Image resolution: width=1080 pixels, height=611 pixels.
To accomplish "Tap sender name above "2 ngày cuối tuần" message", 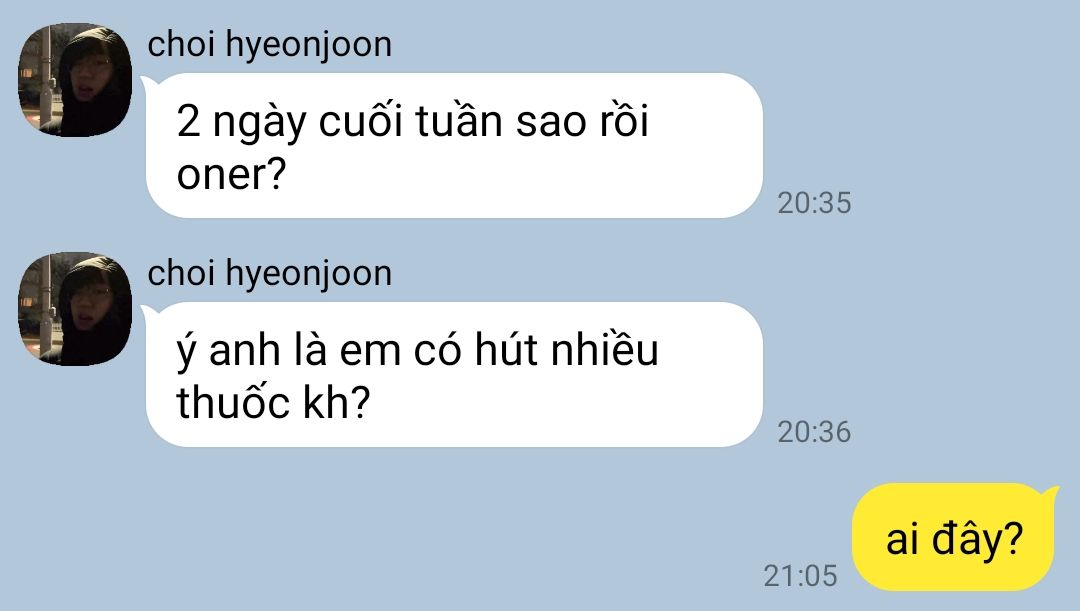I will tap(269, 45).
